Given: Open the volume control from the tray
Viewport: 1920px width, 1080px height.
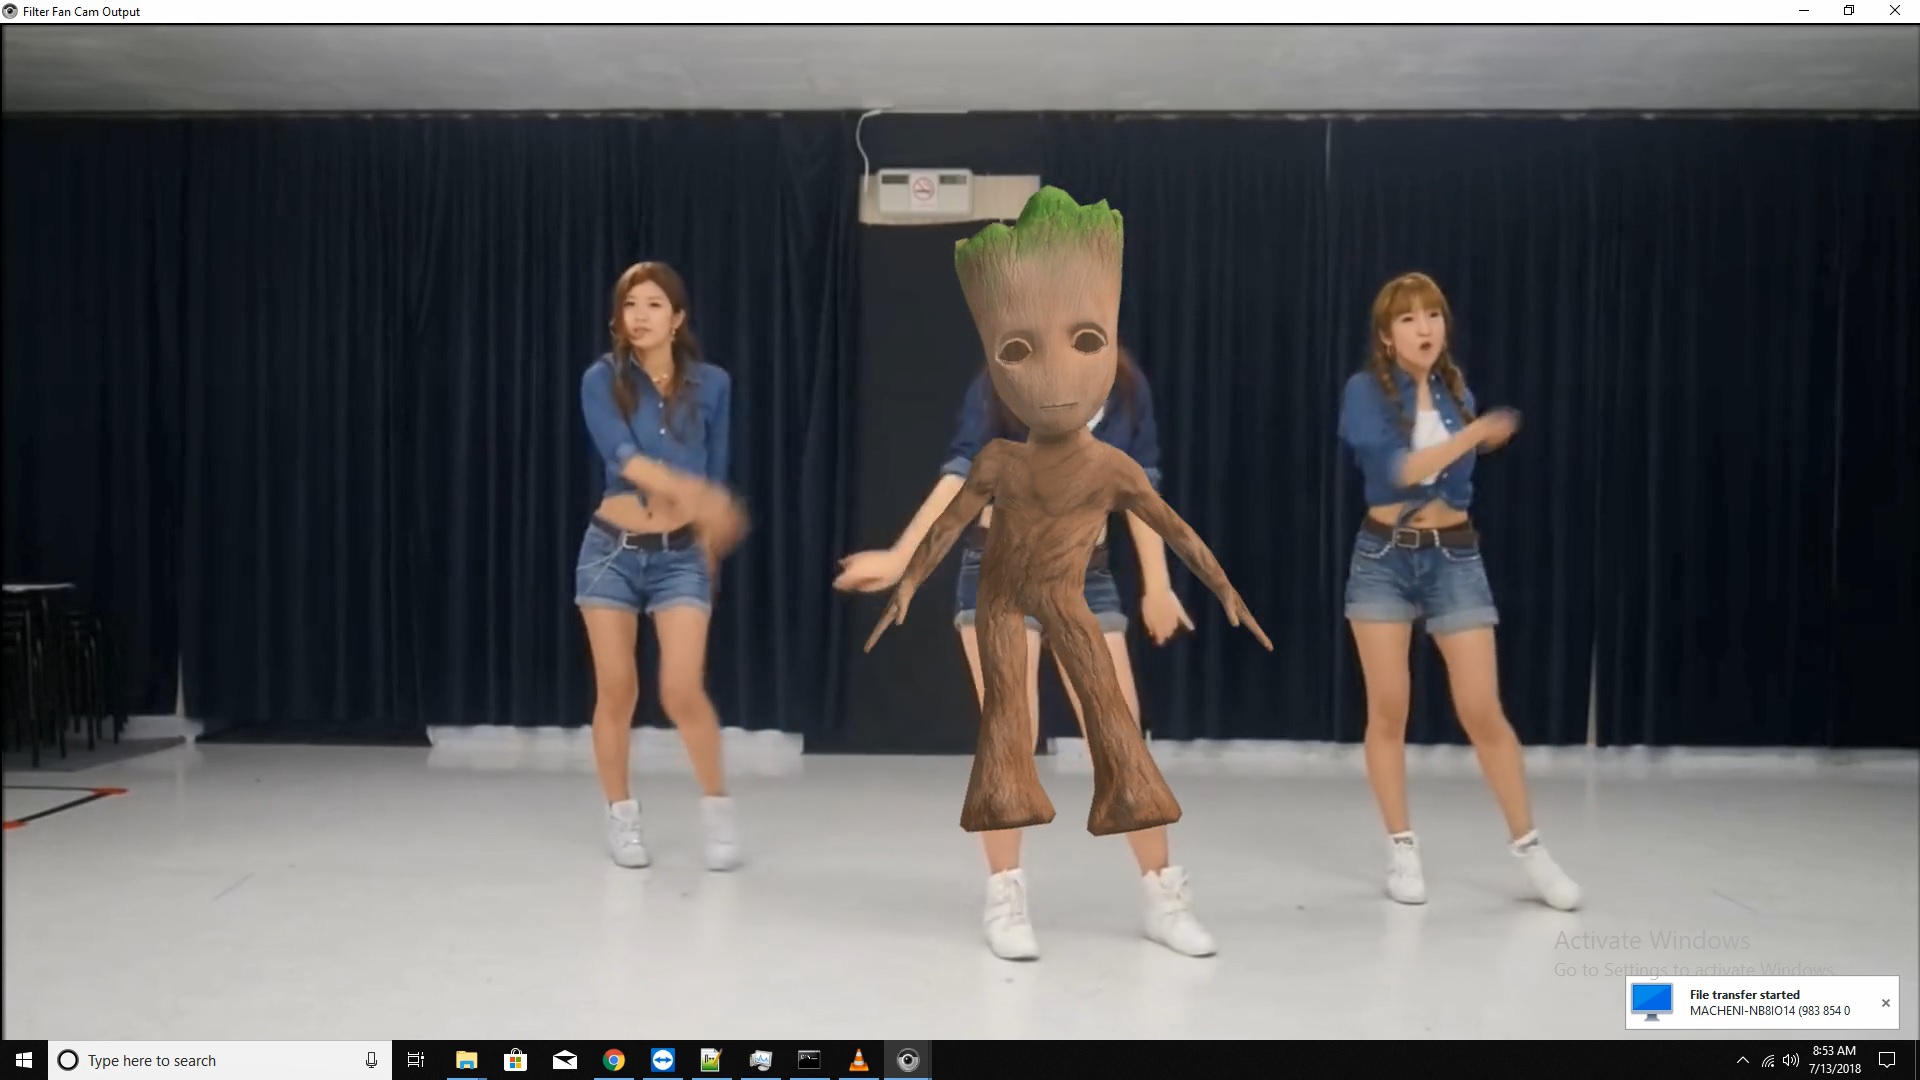Looking at the screenshot, I should point(1791,1060).
